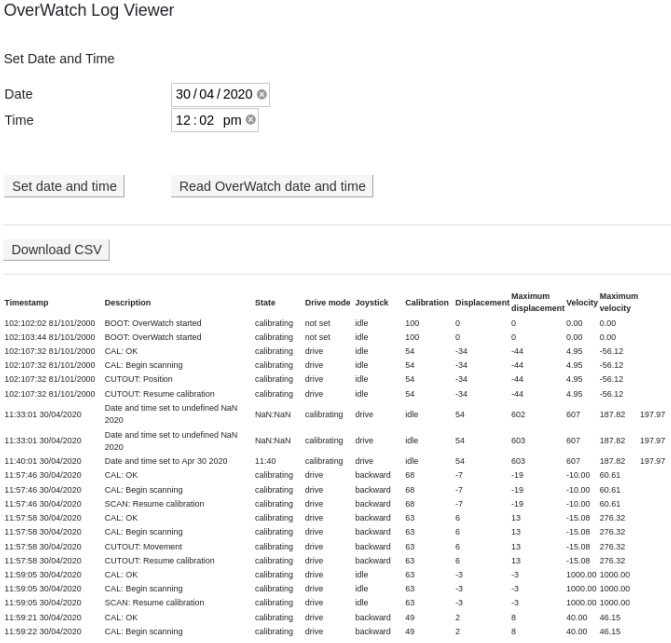The image size is (671, 643).
Task: Select the Description column header
Action: click(128, 302)
